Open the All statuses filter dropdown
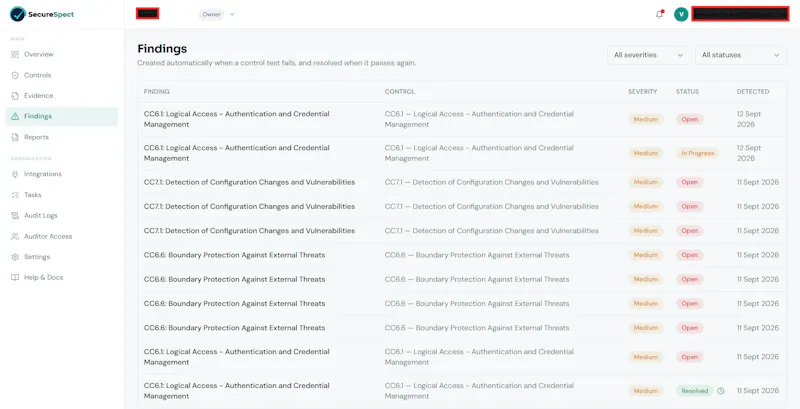 (x=741, y=55)
